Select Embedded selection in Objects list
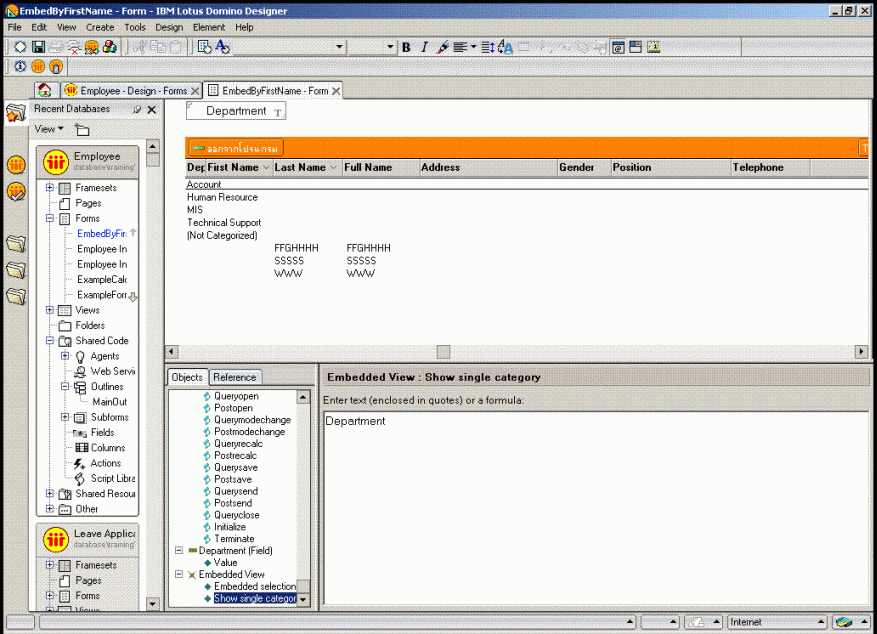This screenshot has height=634, width=877. (255, 586)
